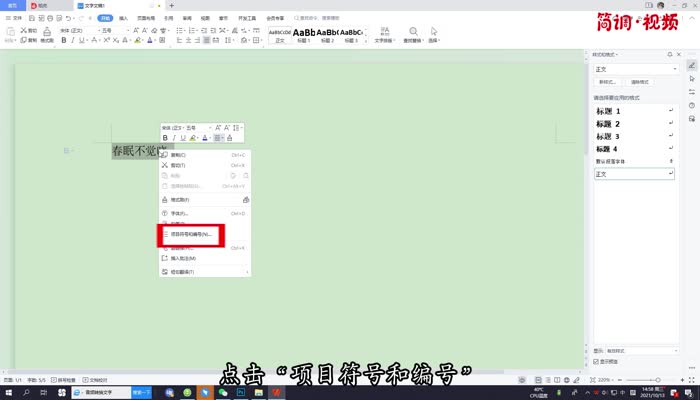Toggle the 显示预览 checkbox in the styles pane
Viewport: 700px width, 400px height.
coord(598,362)
